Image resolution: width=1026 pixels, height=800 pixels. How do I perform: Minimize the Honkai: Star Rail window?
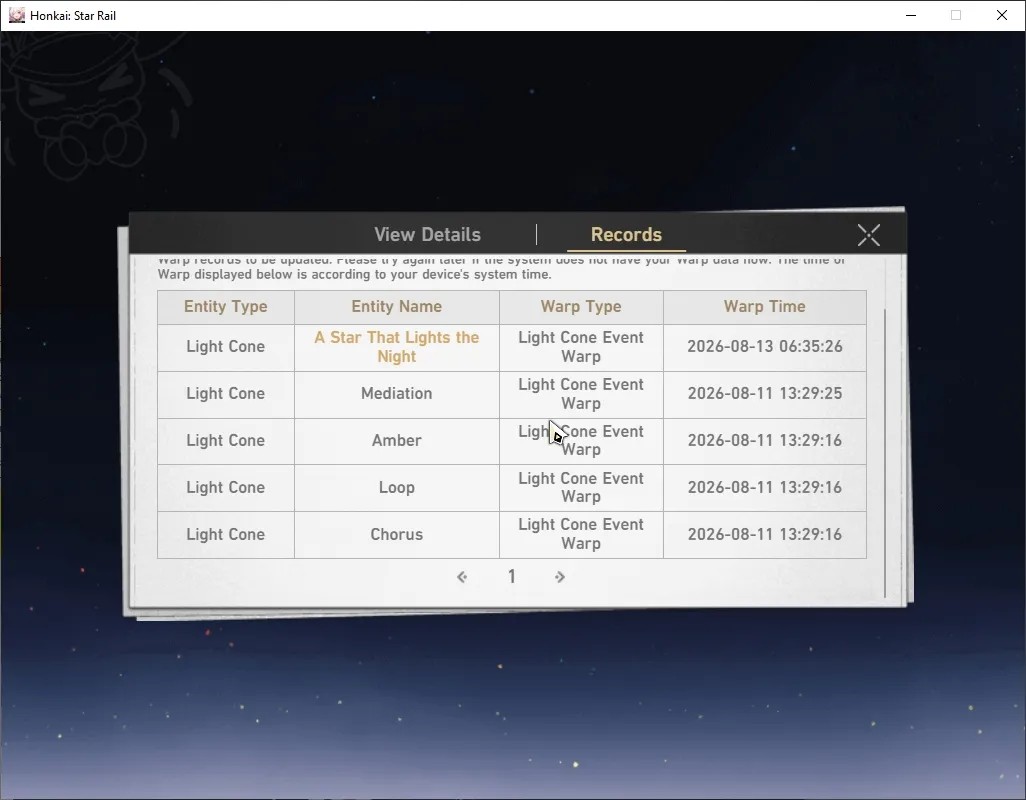click(x=911, y=15)
